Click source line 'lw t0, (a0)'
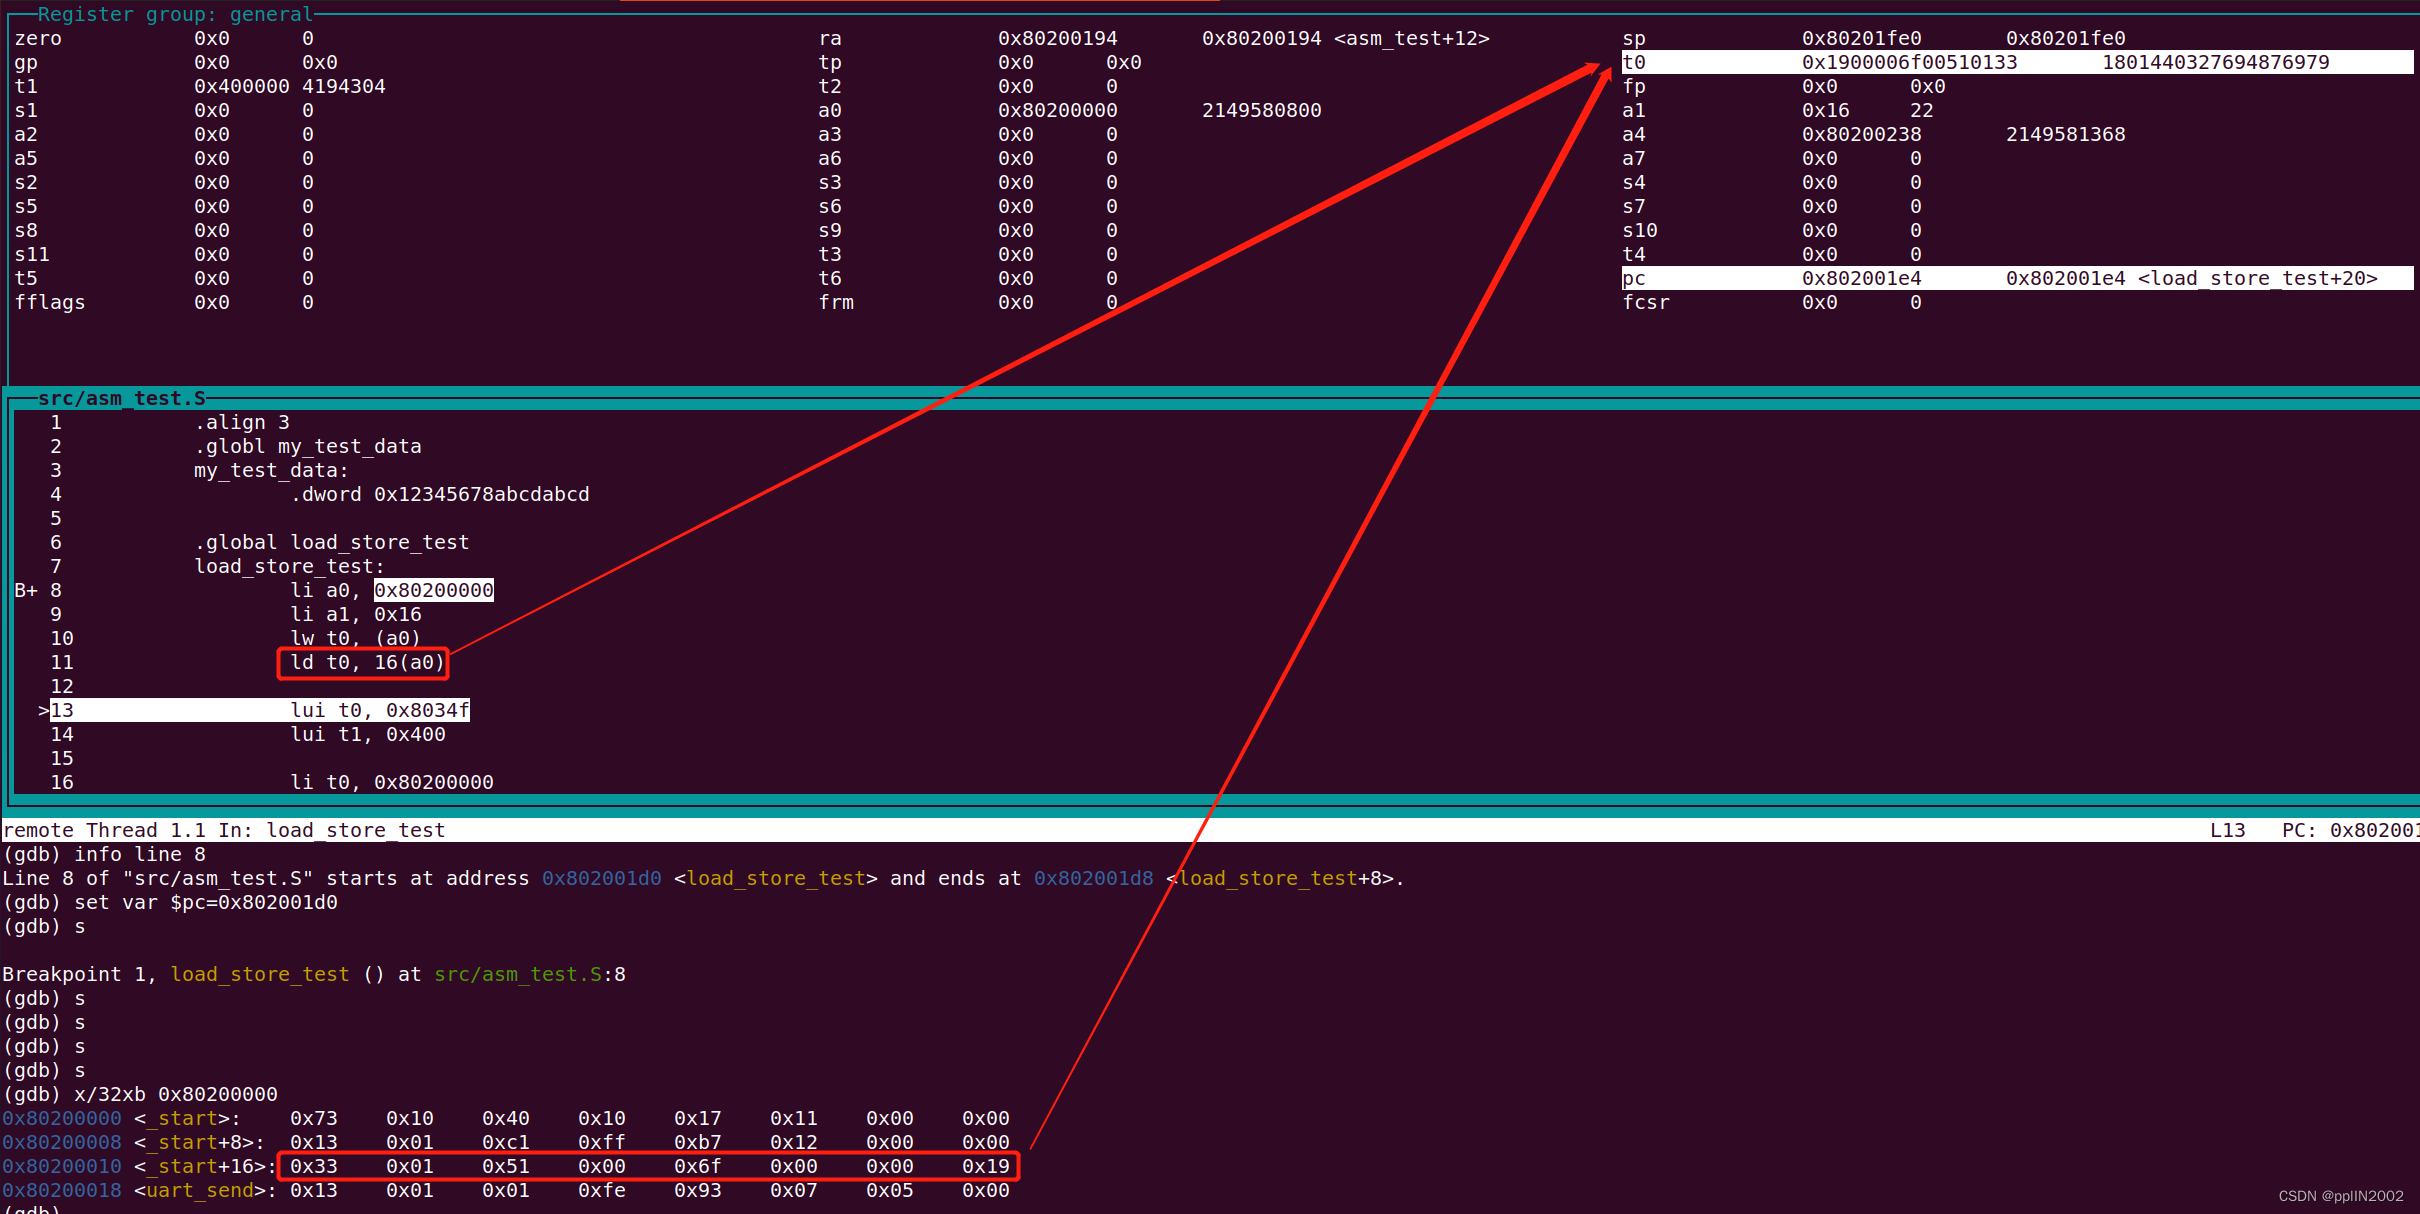 pos(355,638)
